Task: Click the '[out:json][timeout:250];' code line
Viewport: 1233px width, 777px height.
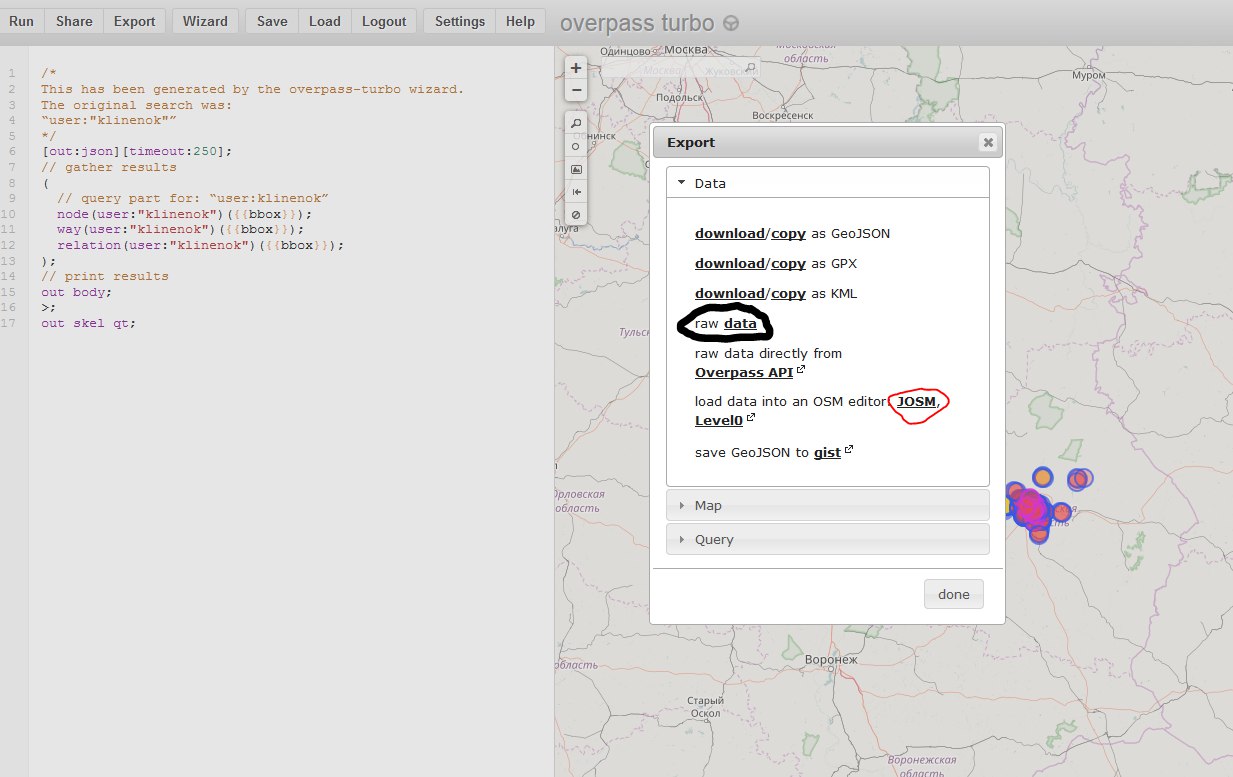Action: coord(137,152)
